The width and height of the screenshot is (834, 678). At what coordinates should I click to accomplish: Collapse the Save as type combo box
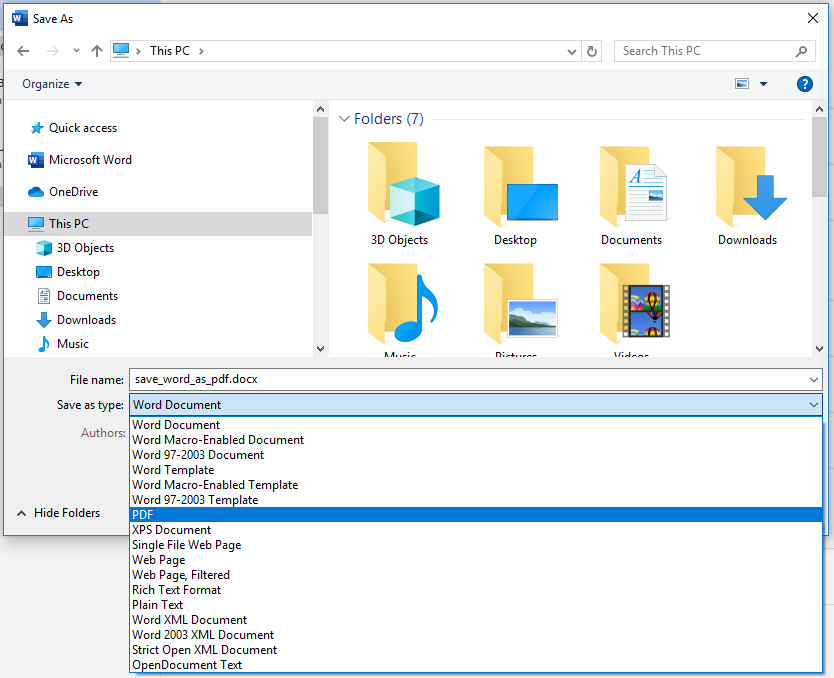point(814,405)
